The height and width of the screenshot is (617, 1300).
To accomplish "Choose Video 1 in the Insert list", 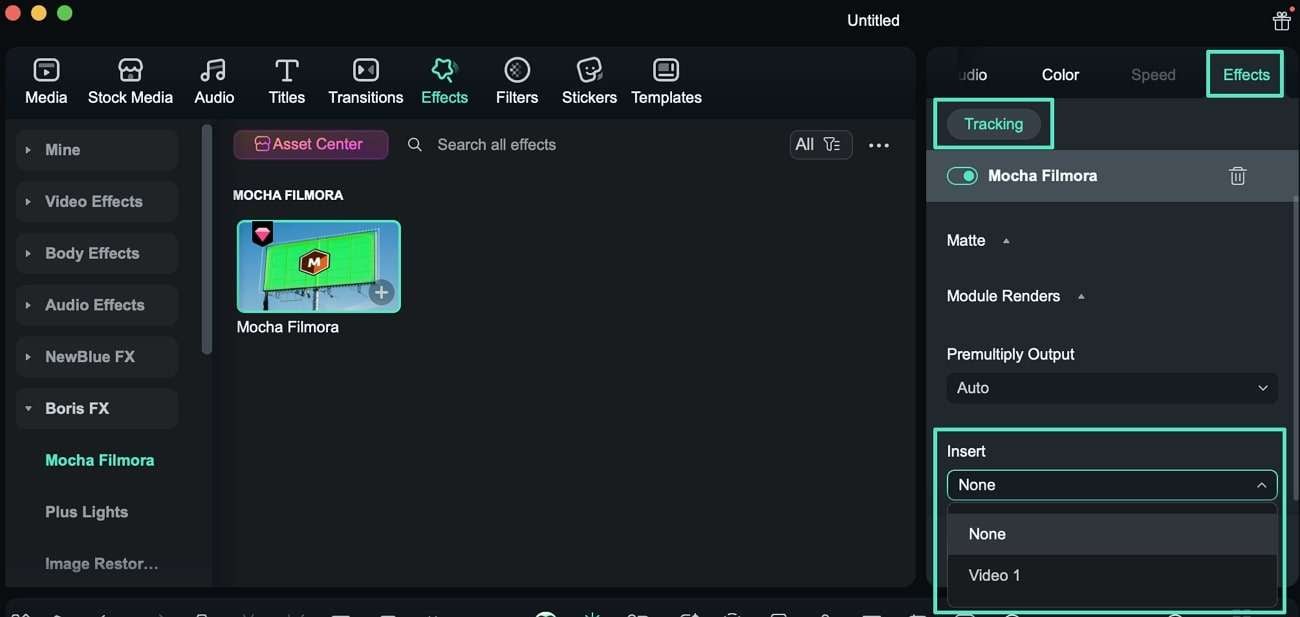I will point(1112,576).
